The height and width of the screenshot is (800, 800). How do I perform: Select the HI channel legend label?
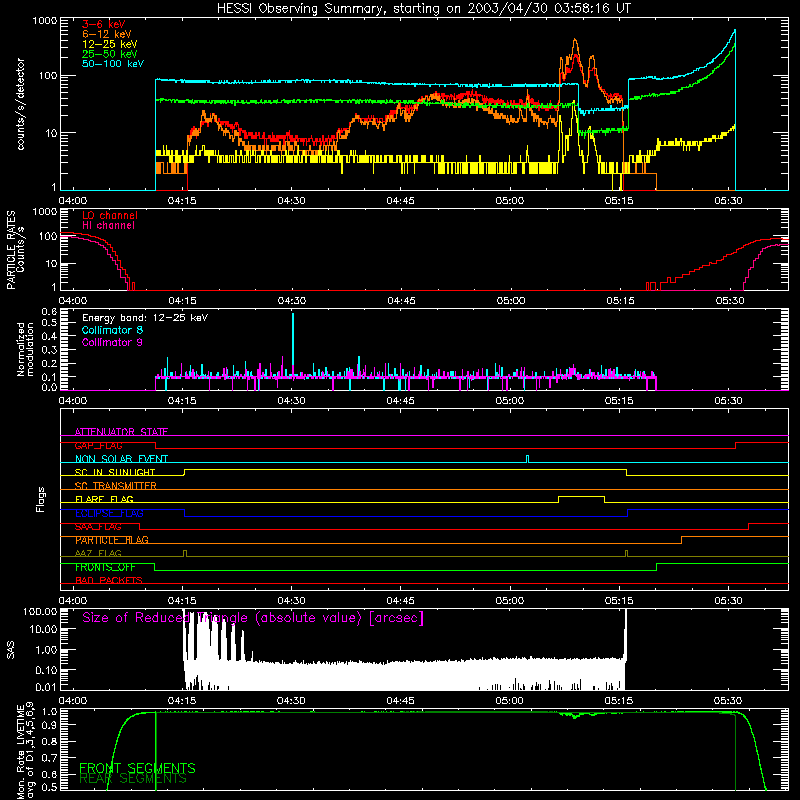point(108,226)
